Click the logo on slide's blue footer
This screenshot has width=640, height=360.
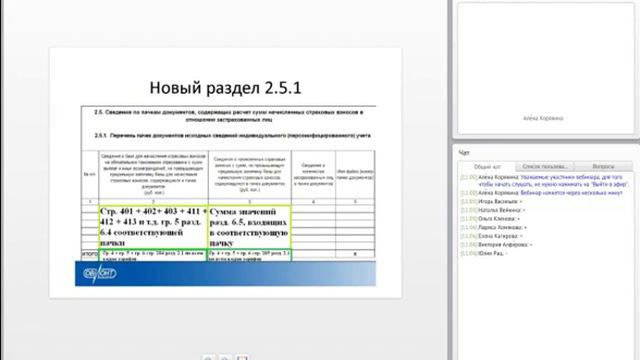point(99,273)
